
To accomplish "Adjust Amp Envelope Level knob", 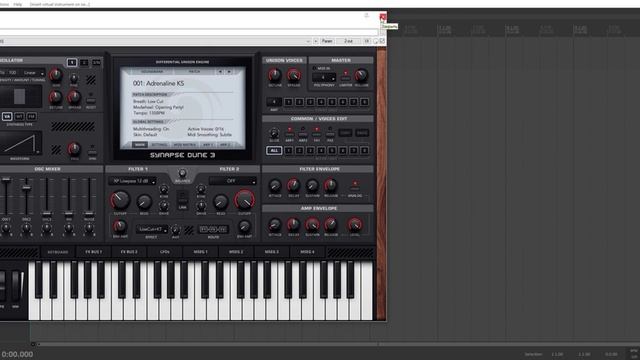I will tap(354, 225).
